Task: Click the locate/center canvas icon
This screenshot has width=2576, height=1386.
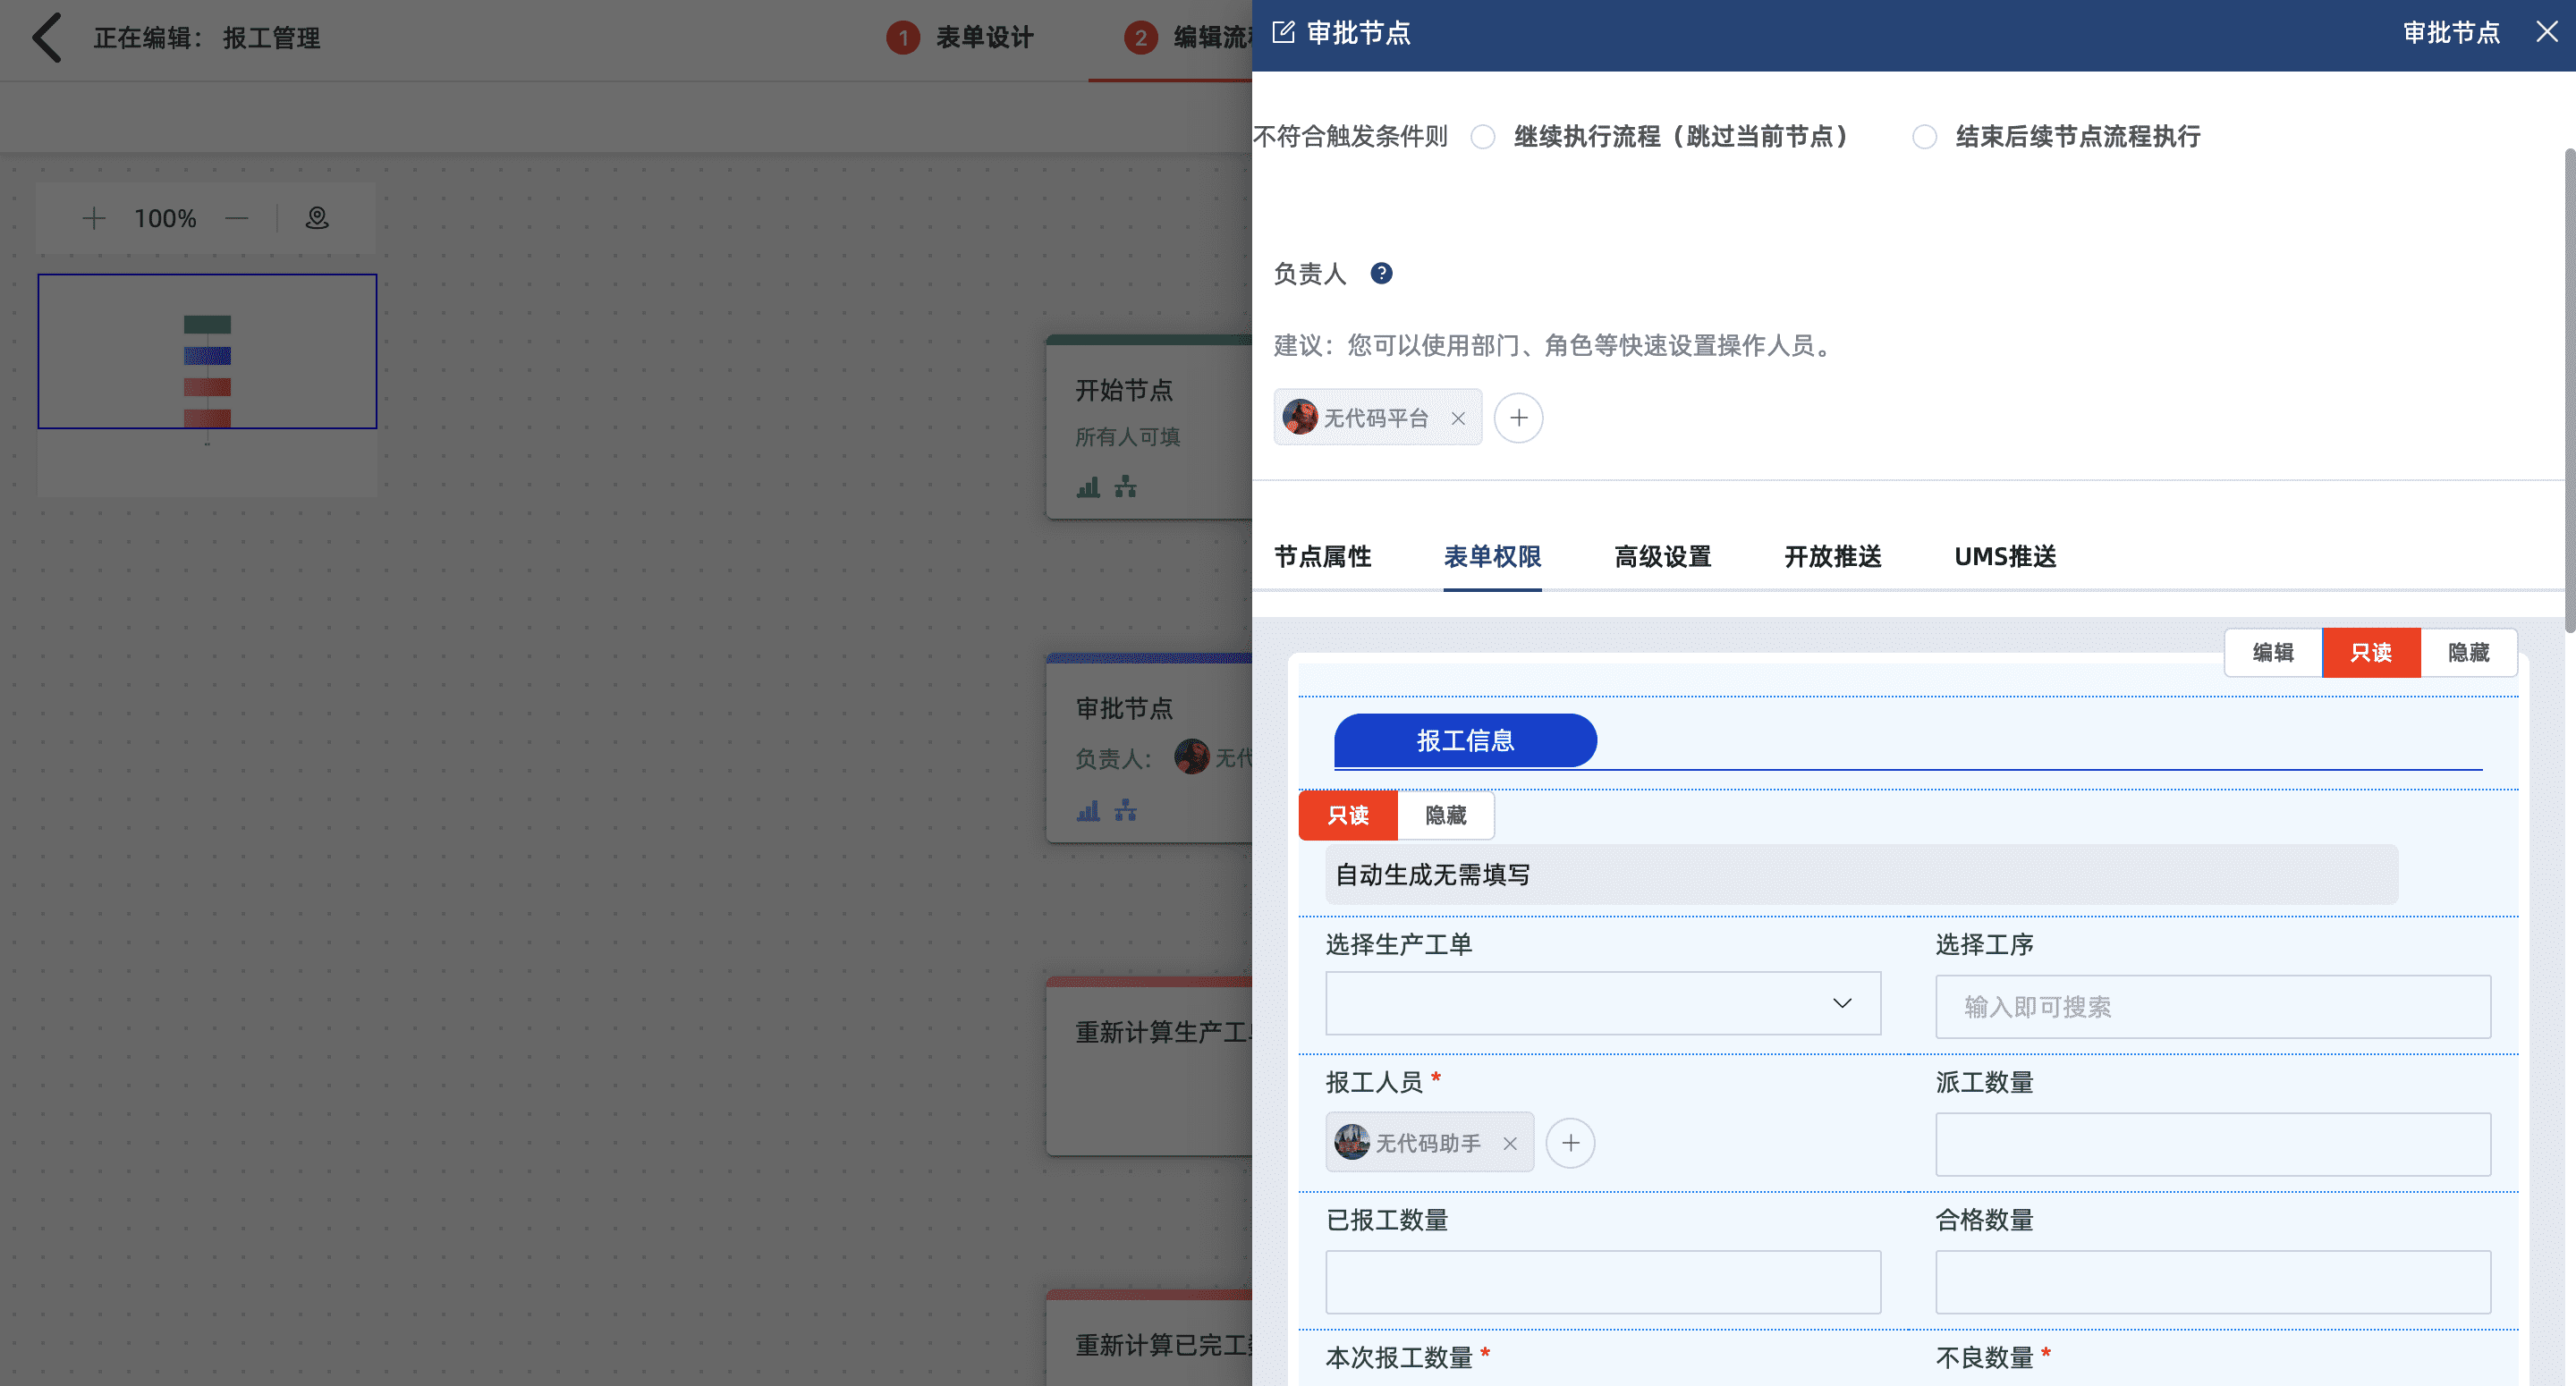Action: [x=317, y=218]
